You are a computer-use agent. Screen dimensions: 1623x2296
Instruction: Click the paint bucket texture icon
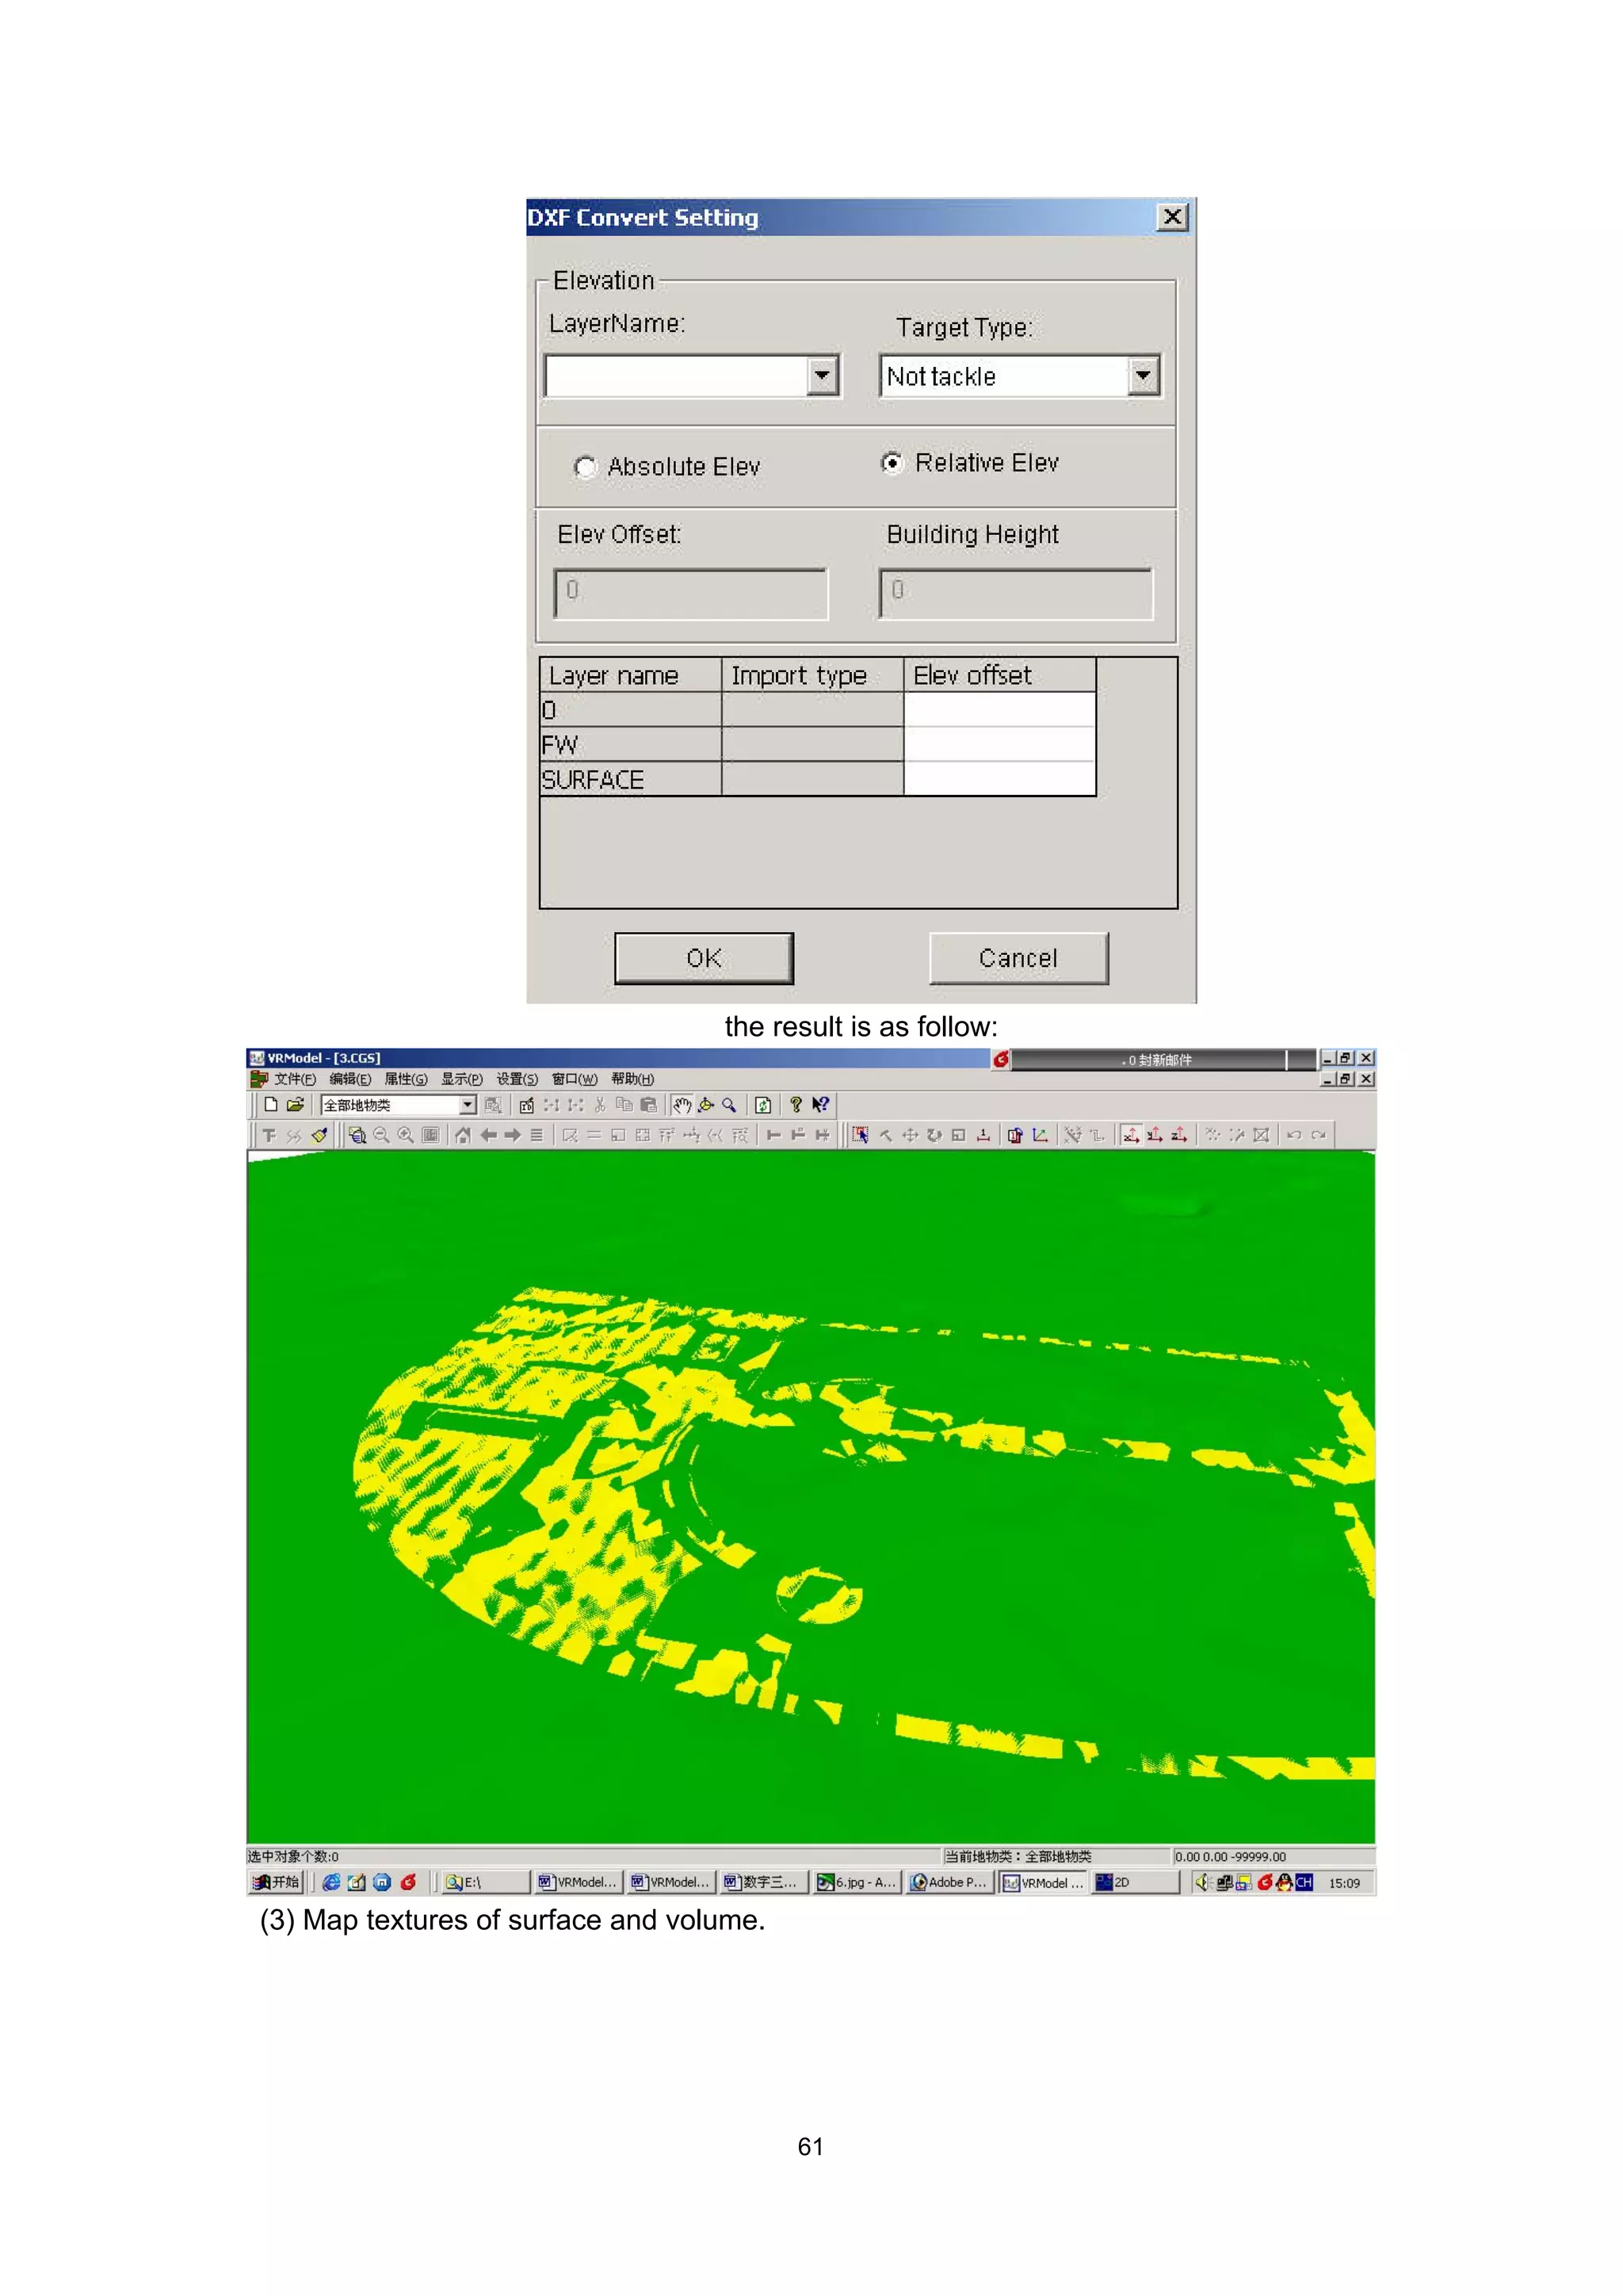point(319,1135)
